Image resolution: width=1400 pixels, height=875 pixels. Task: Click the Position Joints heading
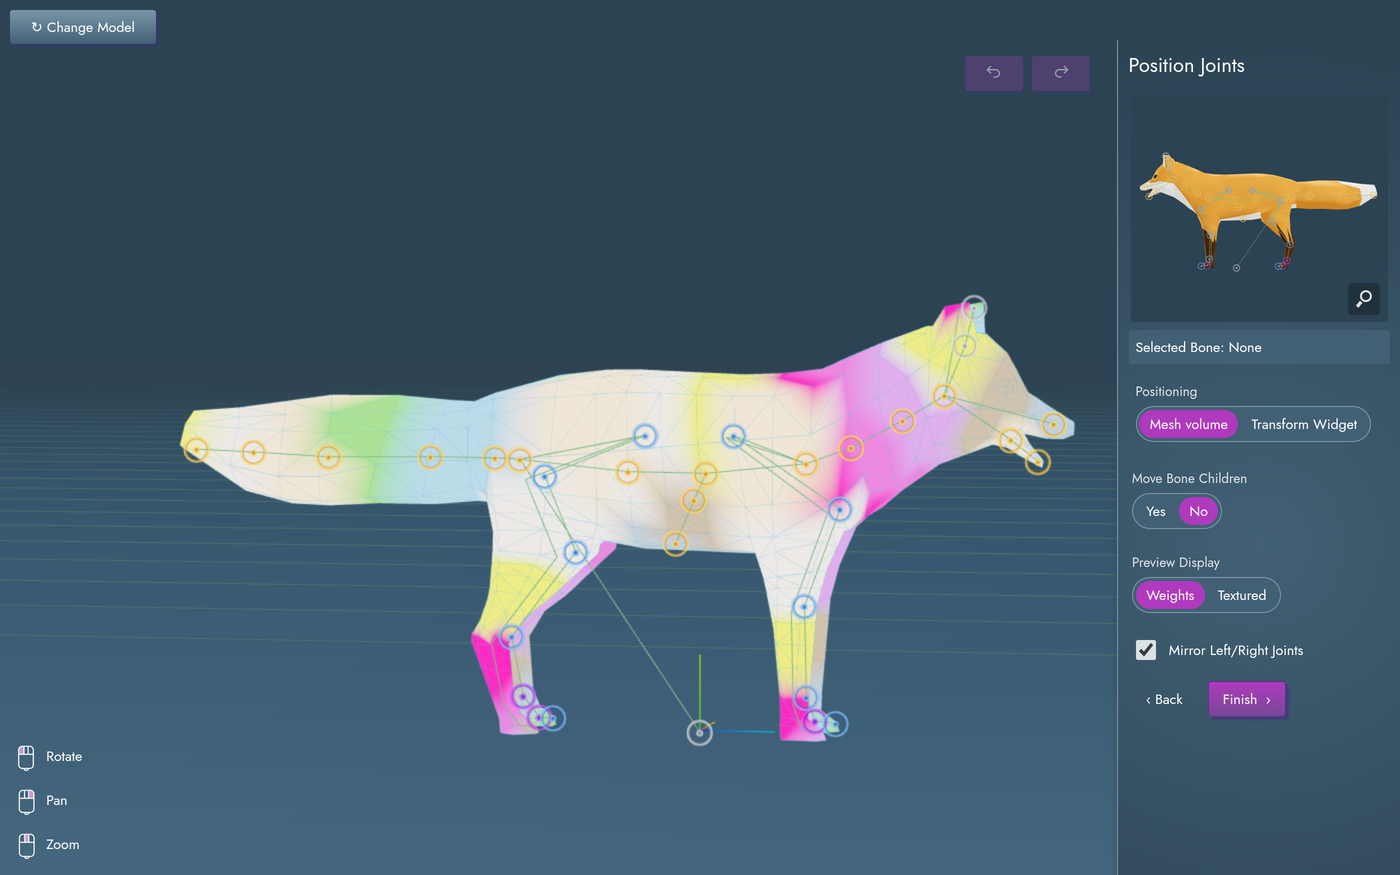[x=1186, y=65]
